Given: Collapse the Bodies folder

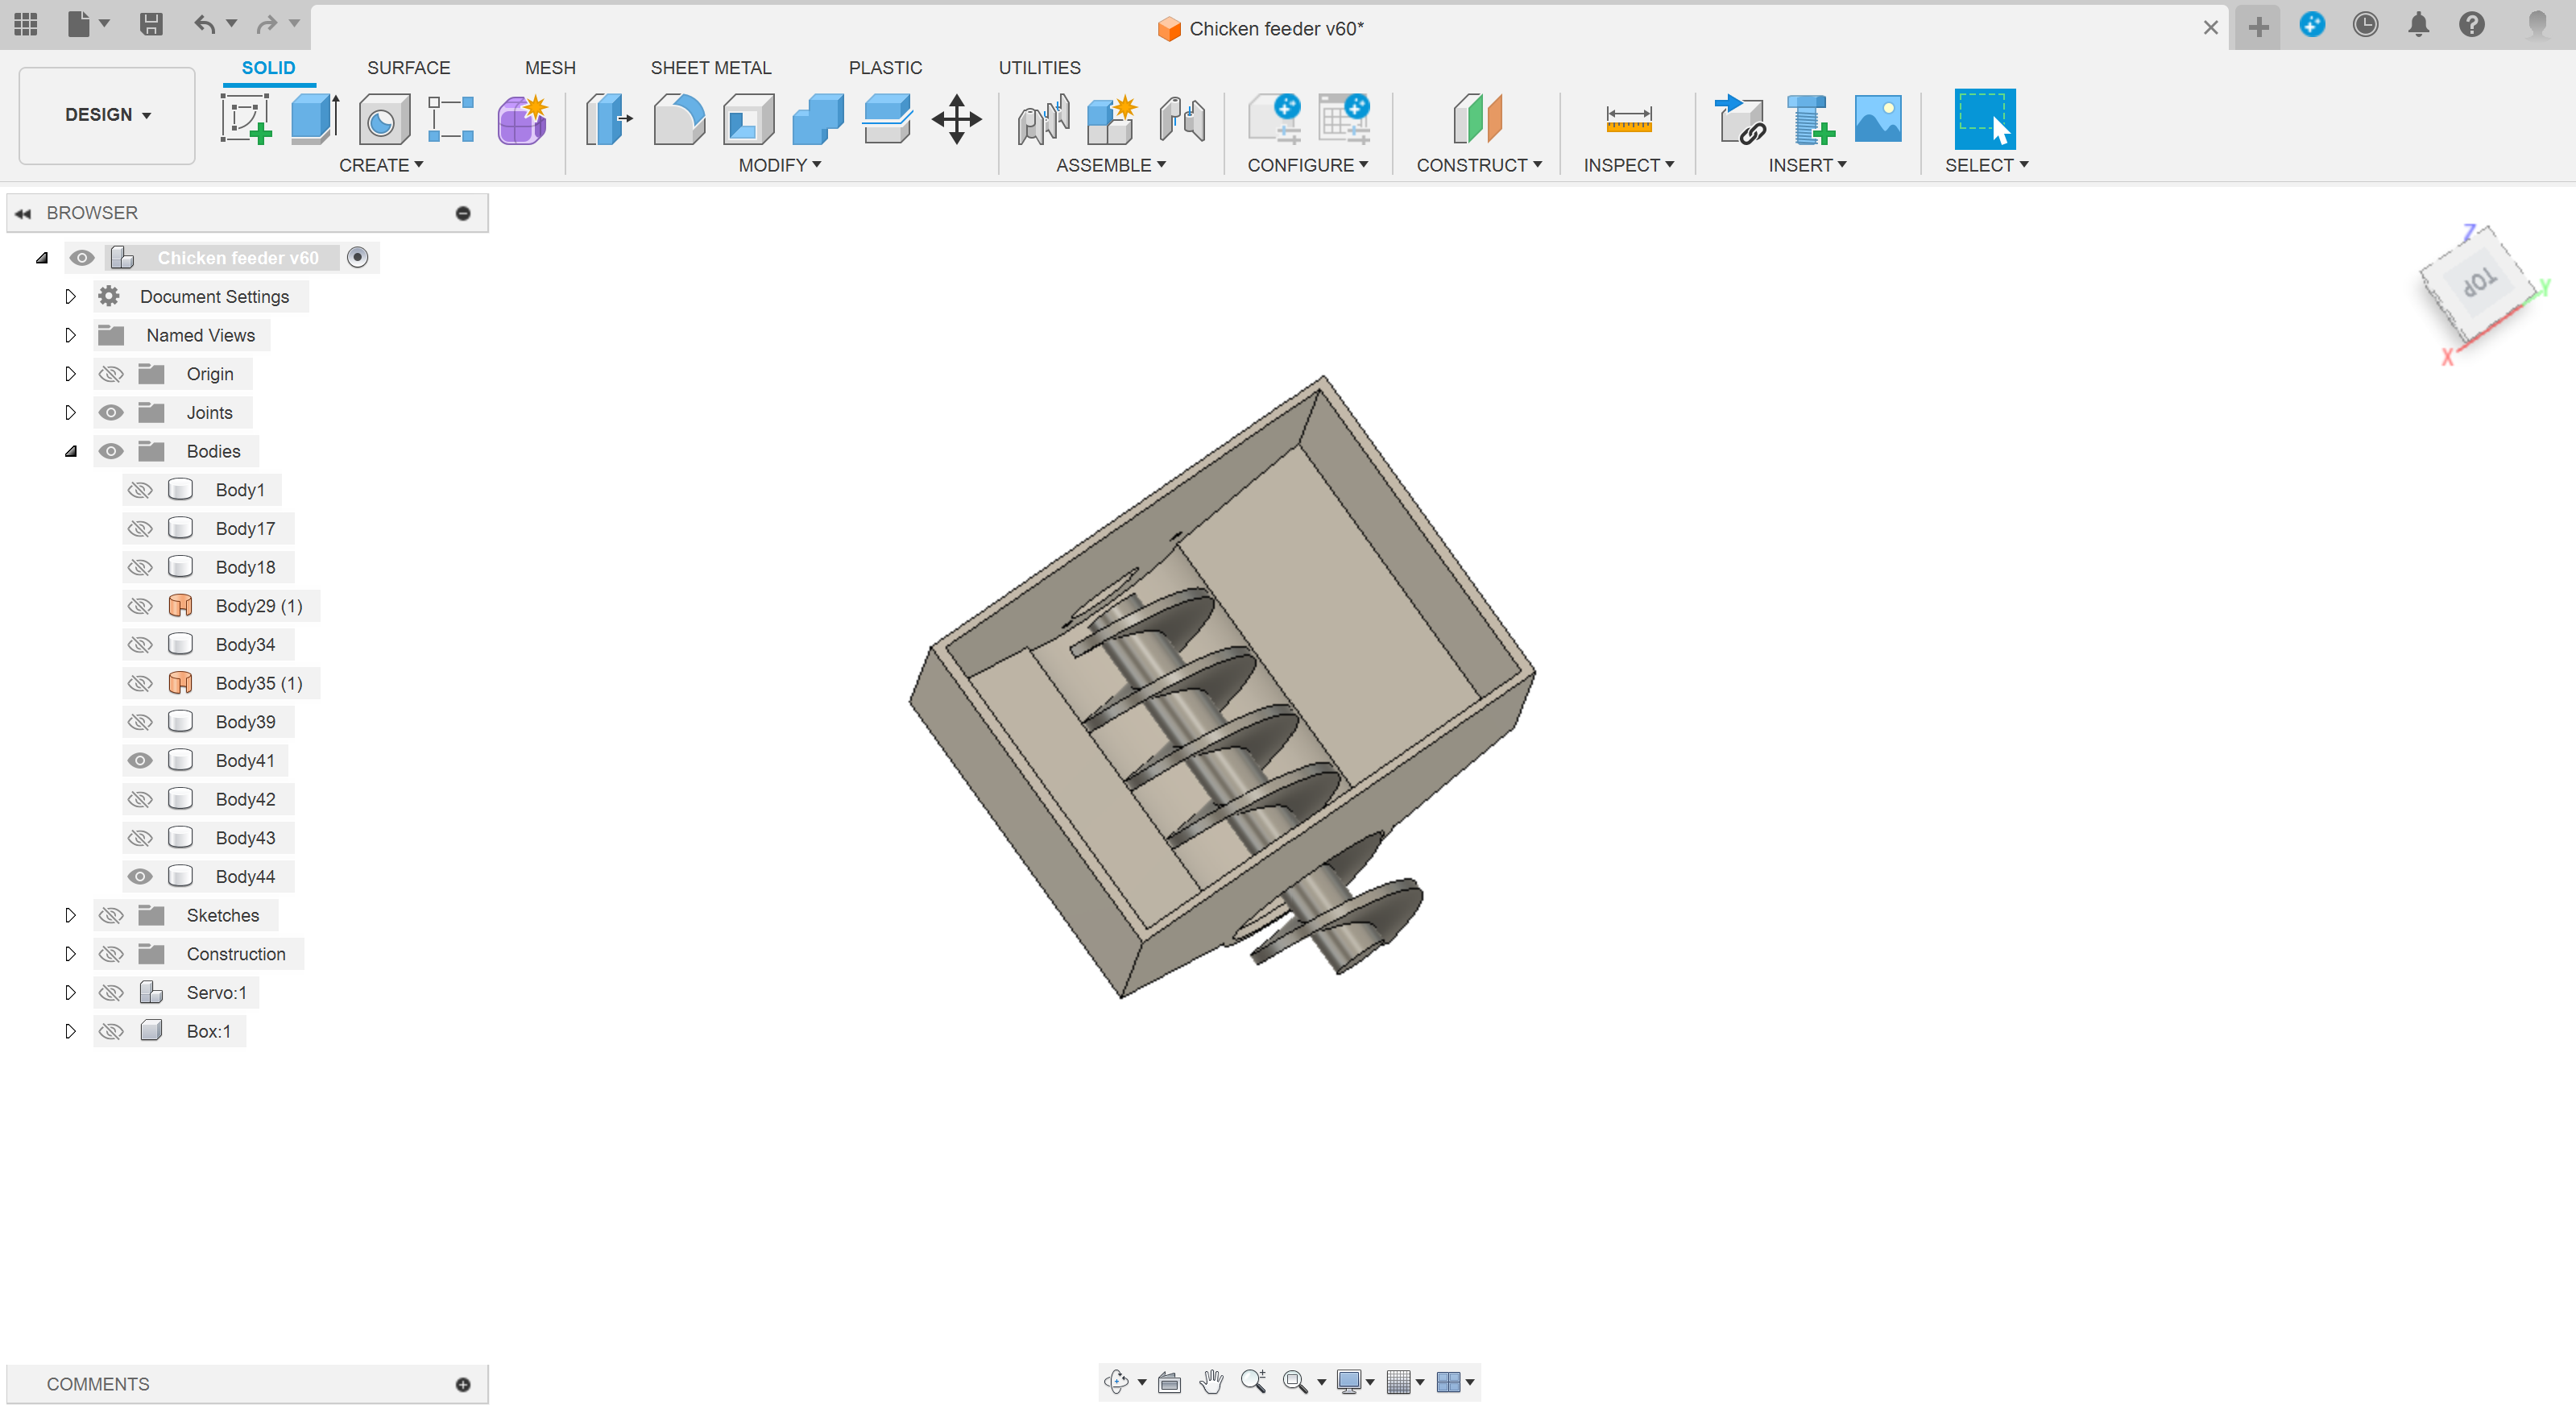Looking at the screenshot, I should (70, 451).
